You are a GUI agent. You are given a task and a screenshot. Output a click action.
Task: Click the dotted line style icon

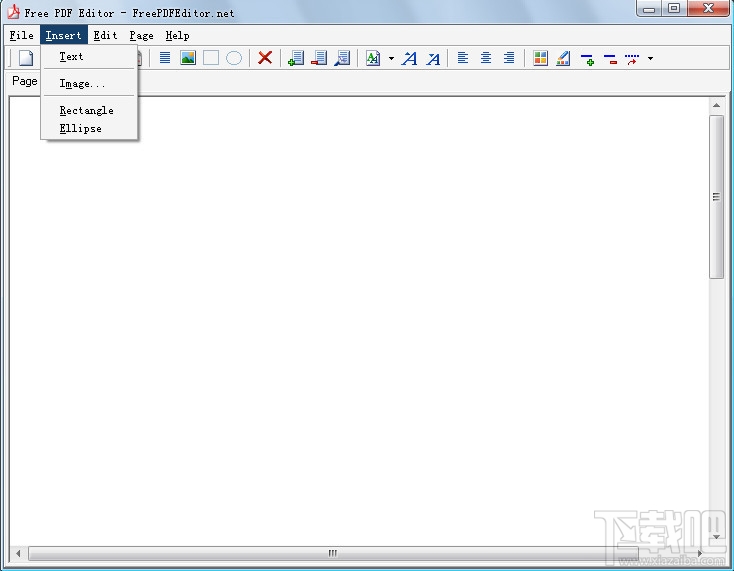click(632, 59)
